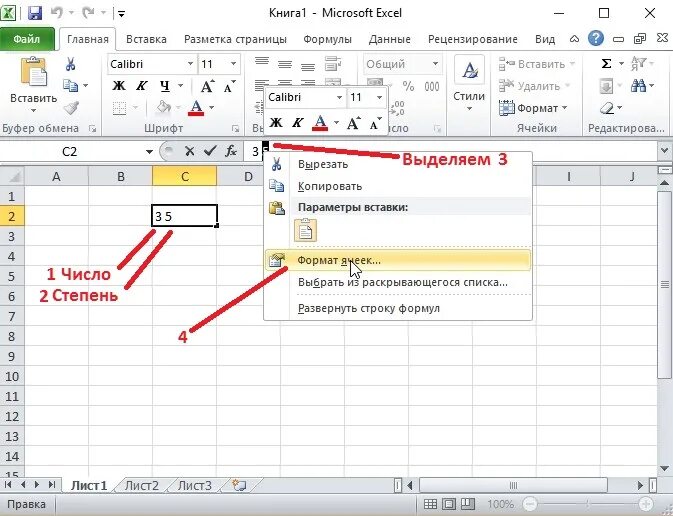Click the Save icon in quick access toolbar
The image size is (673, 516).
coord(35,13)
